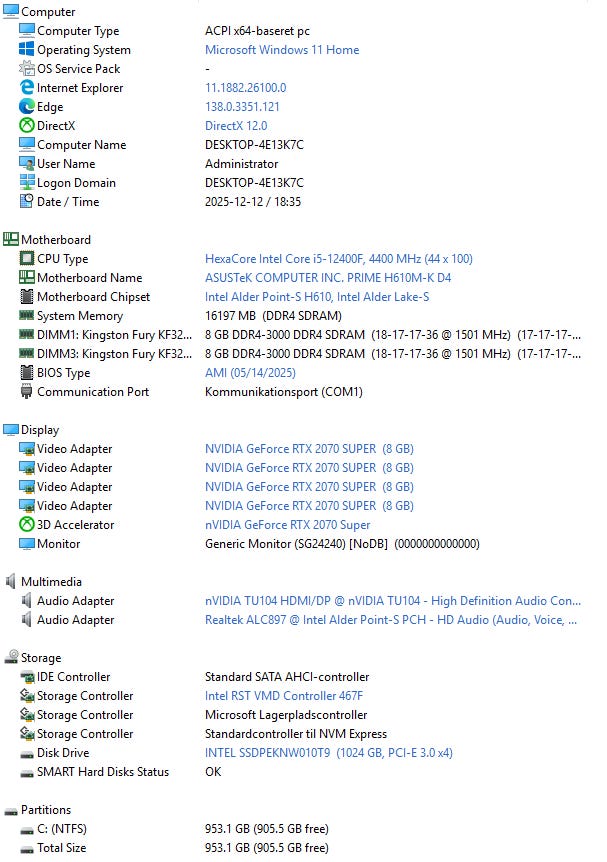Viewport: 607px width, 862px height.
Task: Click the 16197 MB (DDR4 SDRAM) value
Action: 273,316
